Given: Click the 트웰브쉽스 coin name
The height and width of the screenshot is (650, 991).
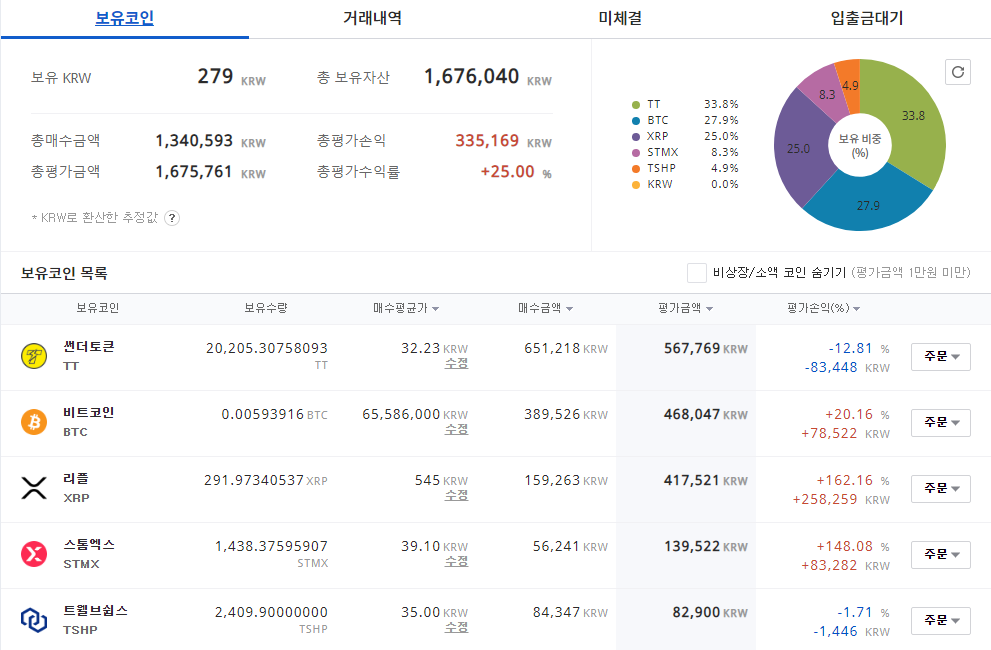Looking at the screenshot, I should tap(95, 610).
